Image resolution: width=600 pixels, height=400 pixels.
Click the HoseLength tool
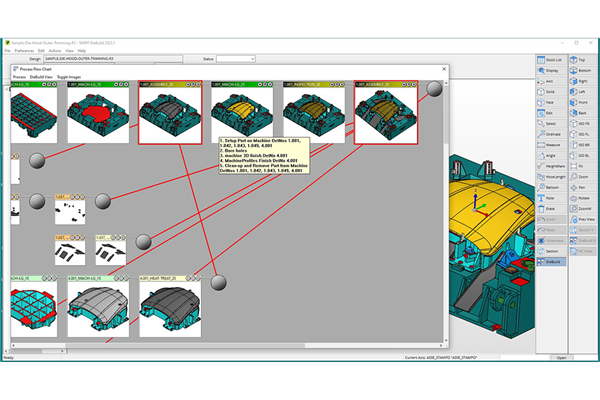(551, 177)
